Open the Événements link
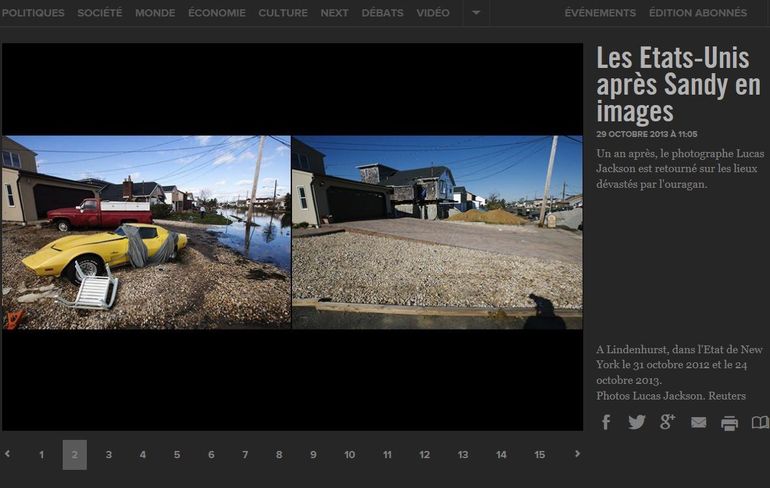 600,13
